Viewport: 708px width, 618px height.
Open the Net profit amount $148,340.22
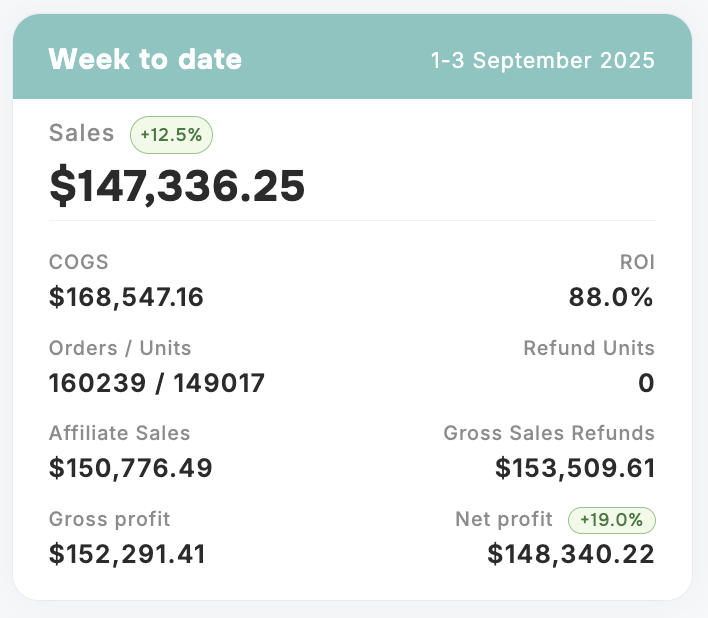(571, 554)
